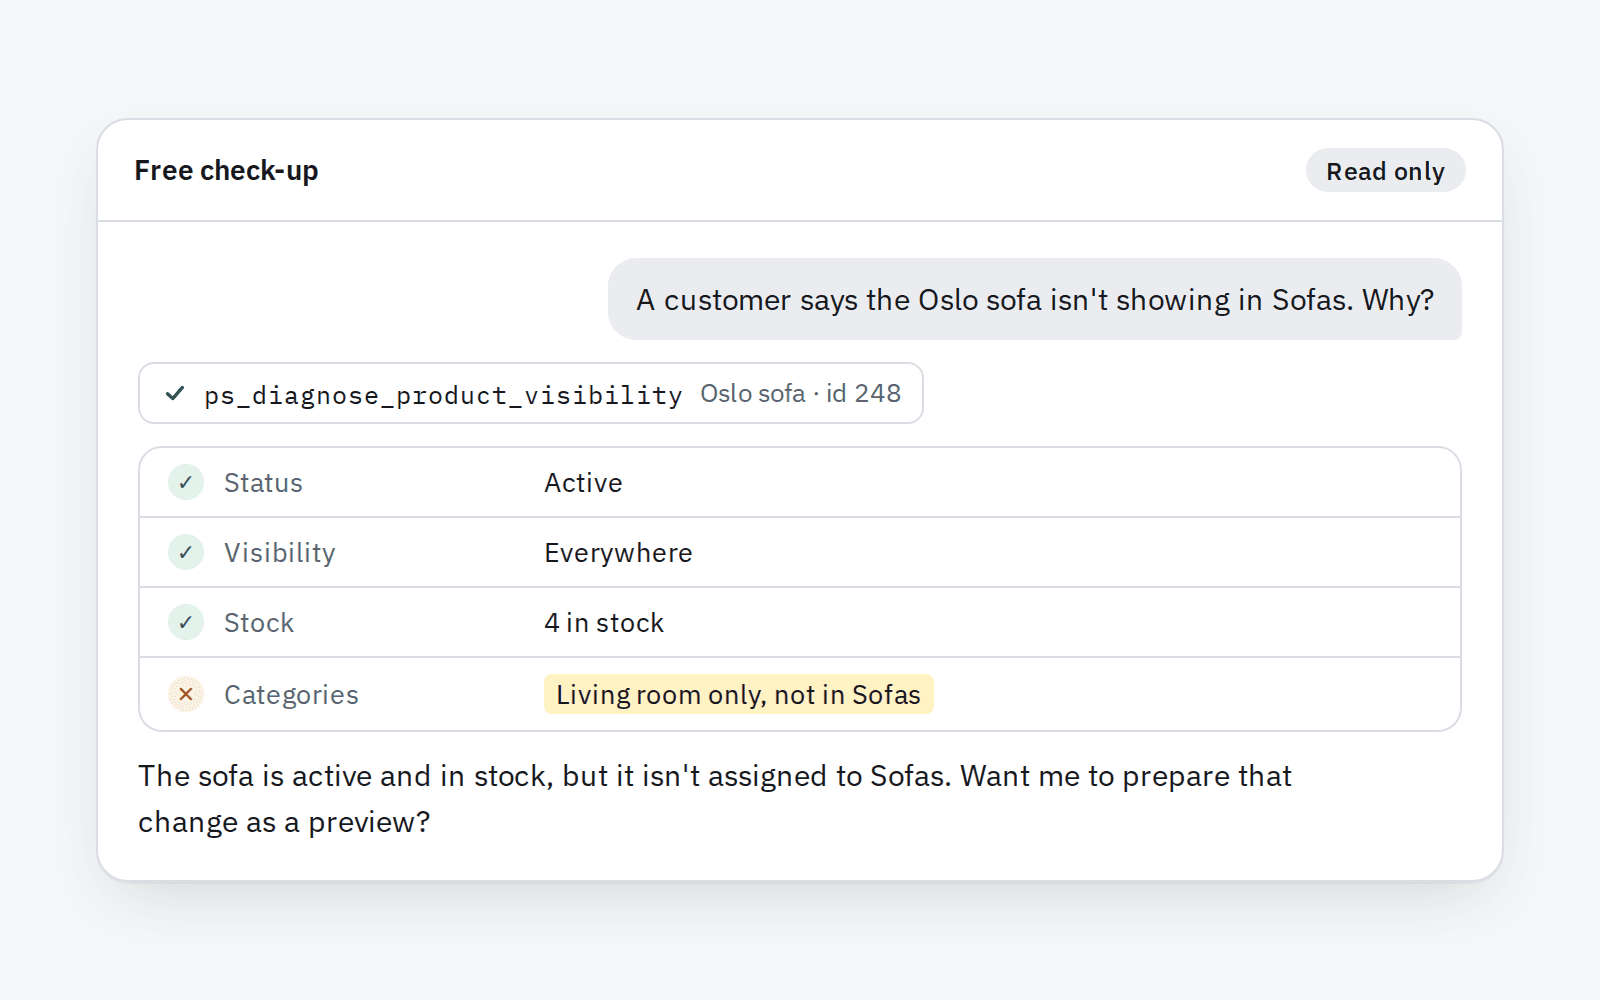Click the 'Oslo sofa · id 248' label
Screen dimensions: 1600x1000
pos(800,393)
